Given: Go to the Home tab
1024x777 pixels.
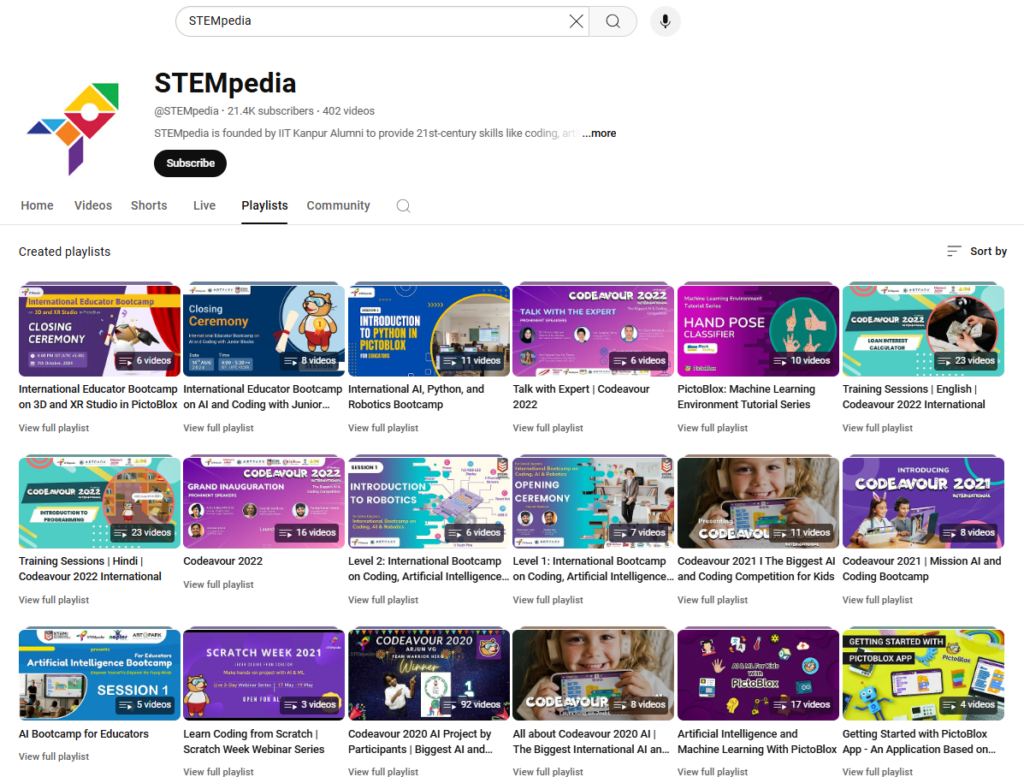Looking at the screenshot, I should [x=37, y=206].
